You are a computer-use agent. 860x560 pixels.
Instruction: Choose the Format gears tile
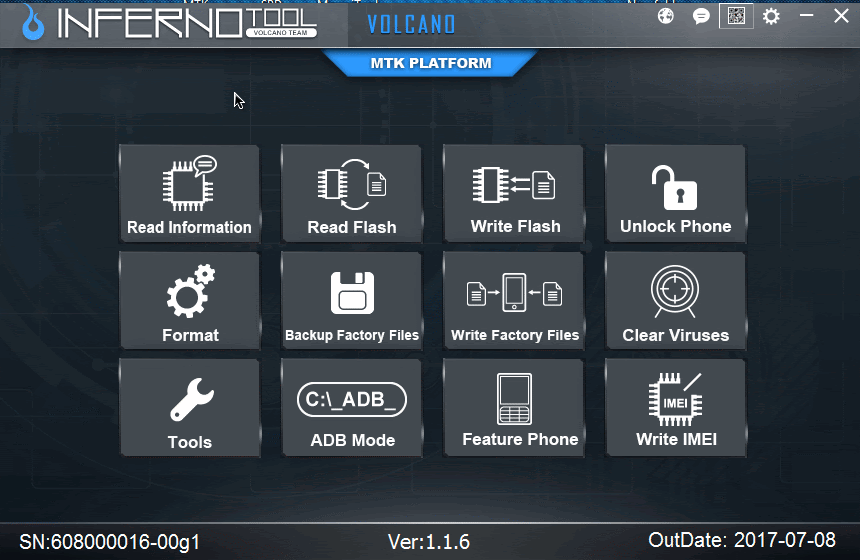189,301
